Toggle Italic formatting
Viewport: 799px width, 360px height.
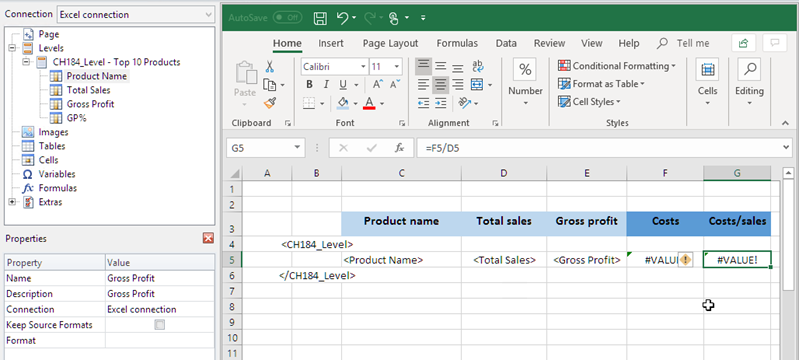coord(326,85)
